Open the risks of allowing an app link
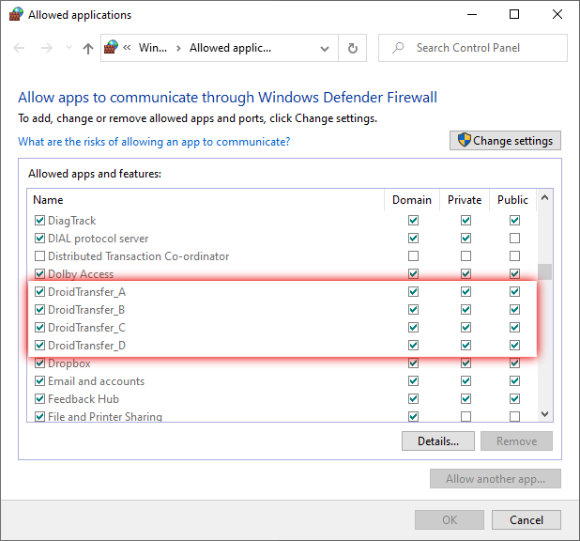The width and height of the screenshot is (580, 541). pyautogui.click(x=154, y=142)
